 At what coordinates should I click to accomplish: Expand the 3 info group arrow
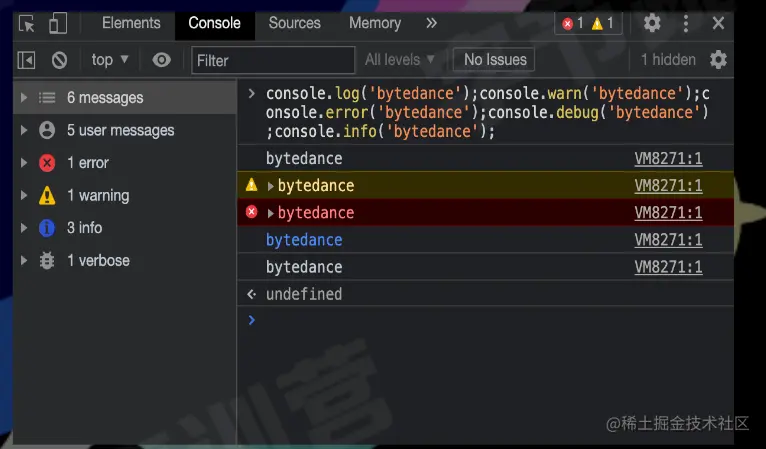point(23,228)
